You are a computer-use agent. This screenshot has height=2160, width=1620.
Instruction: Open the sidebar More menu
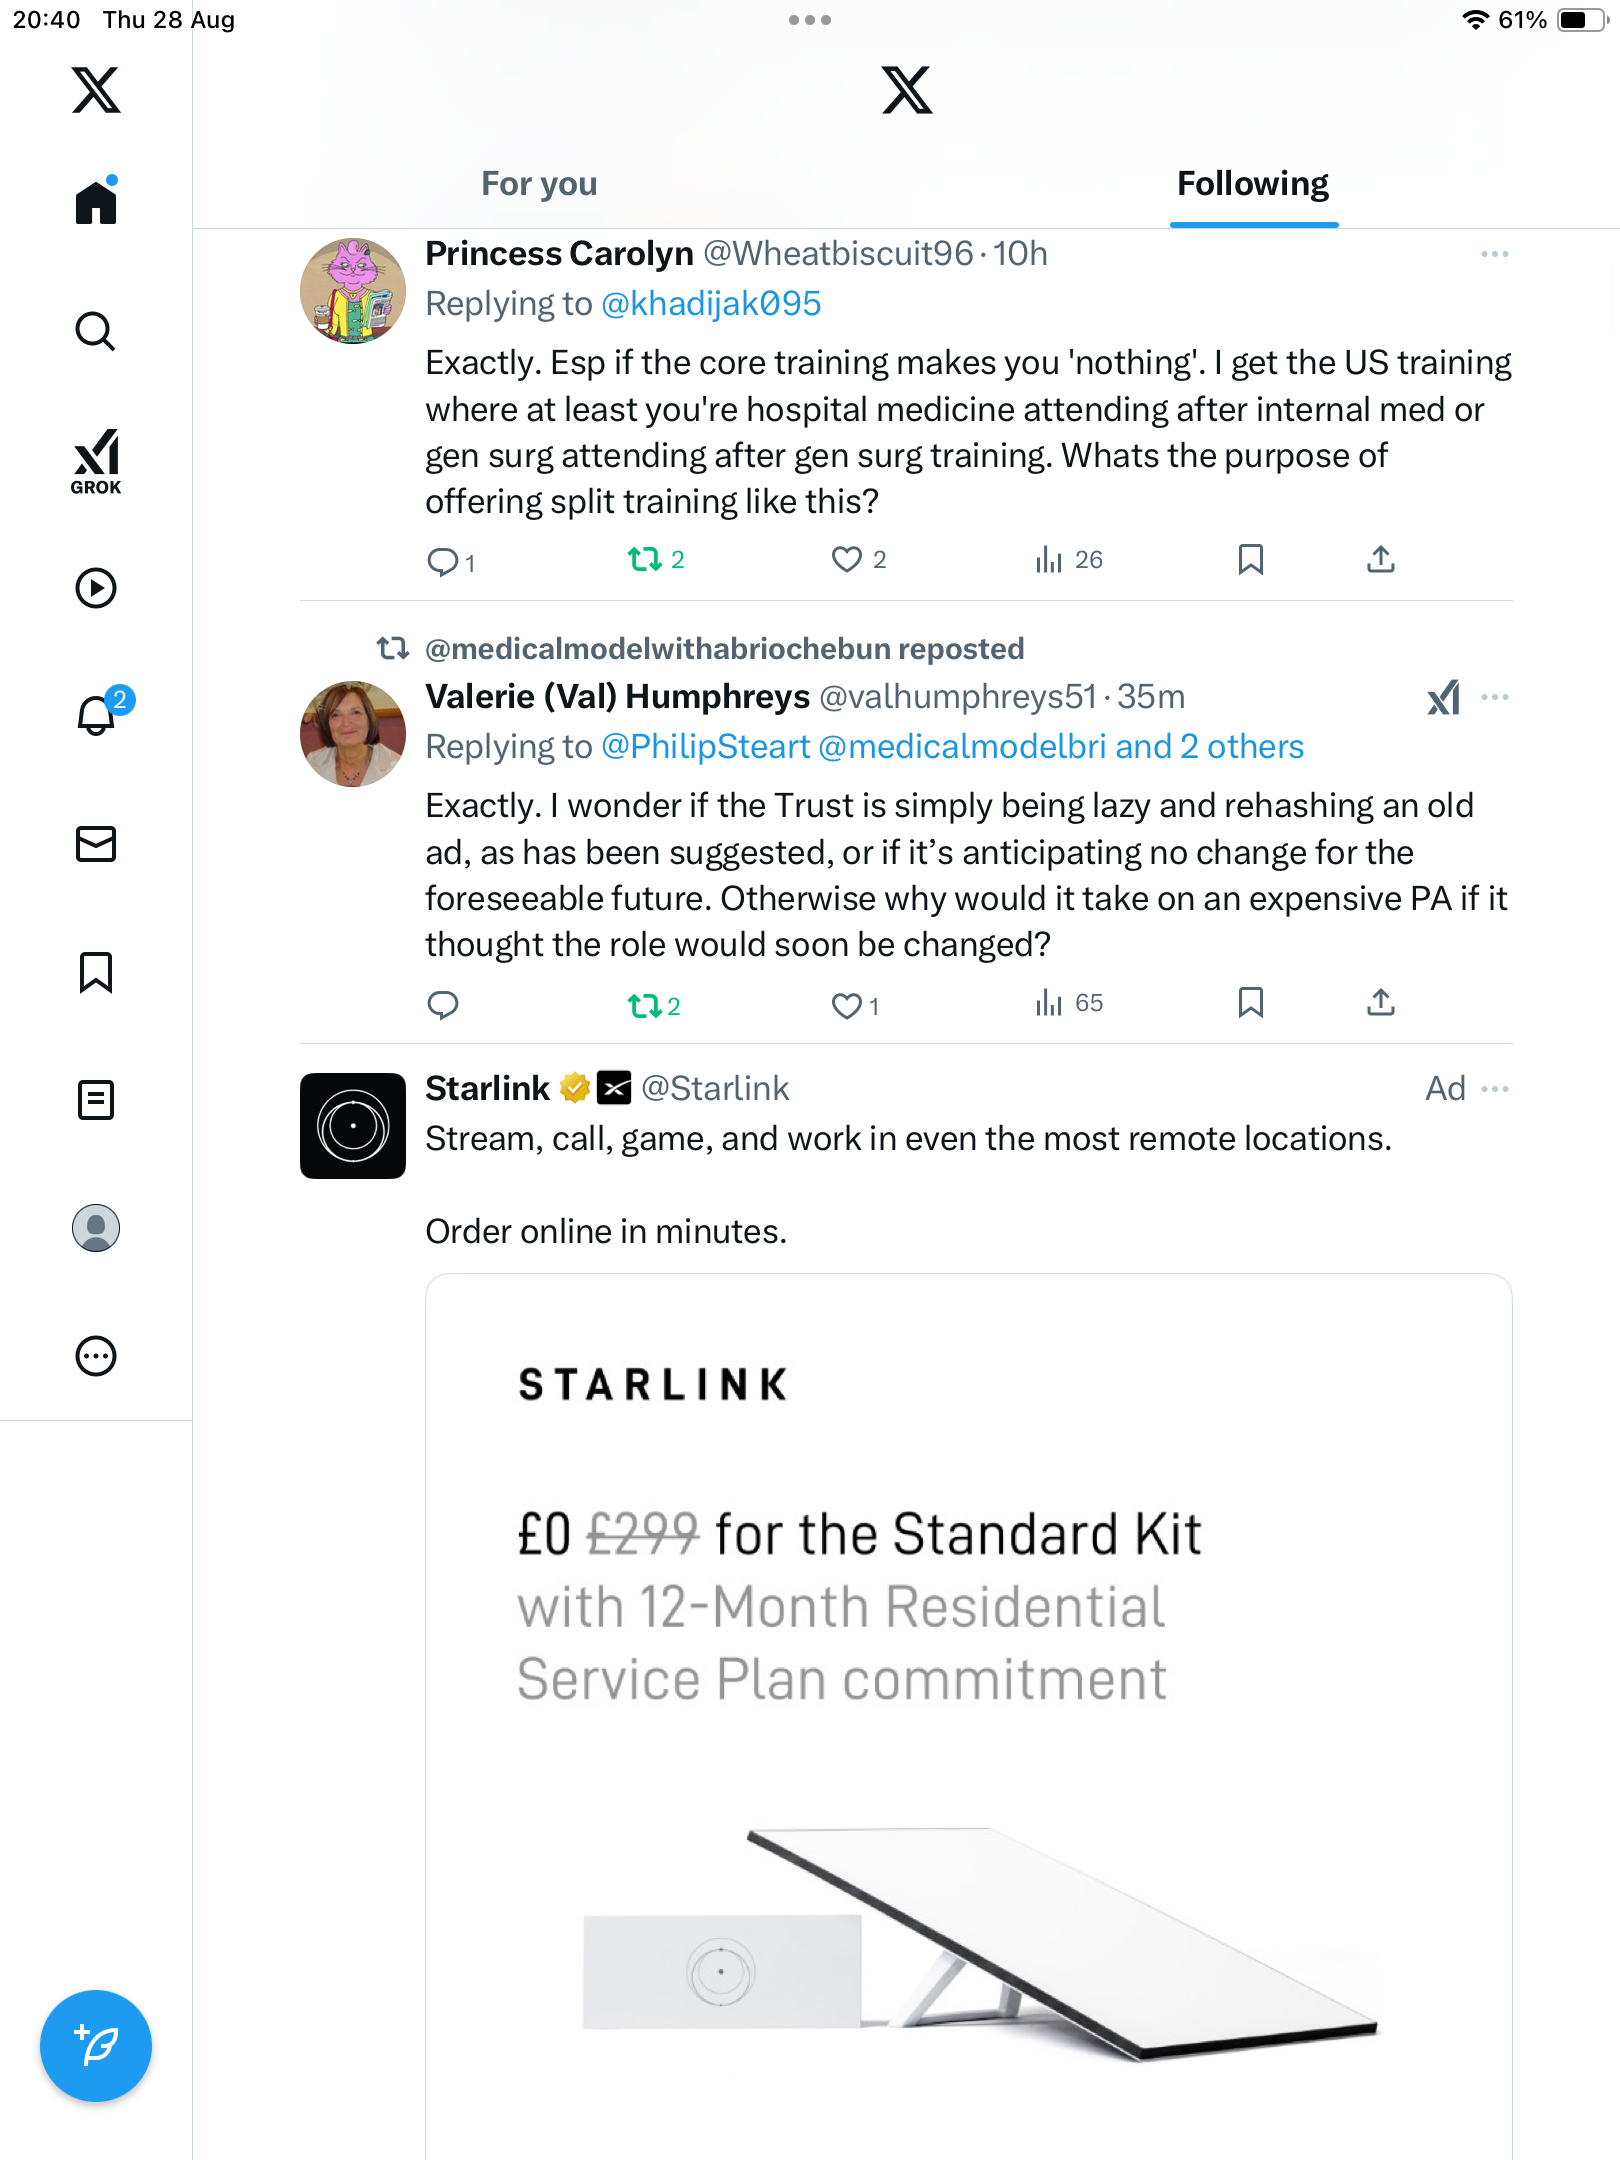(x=96, y=1356)
